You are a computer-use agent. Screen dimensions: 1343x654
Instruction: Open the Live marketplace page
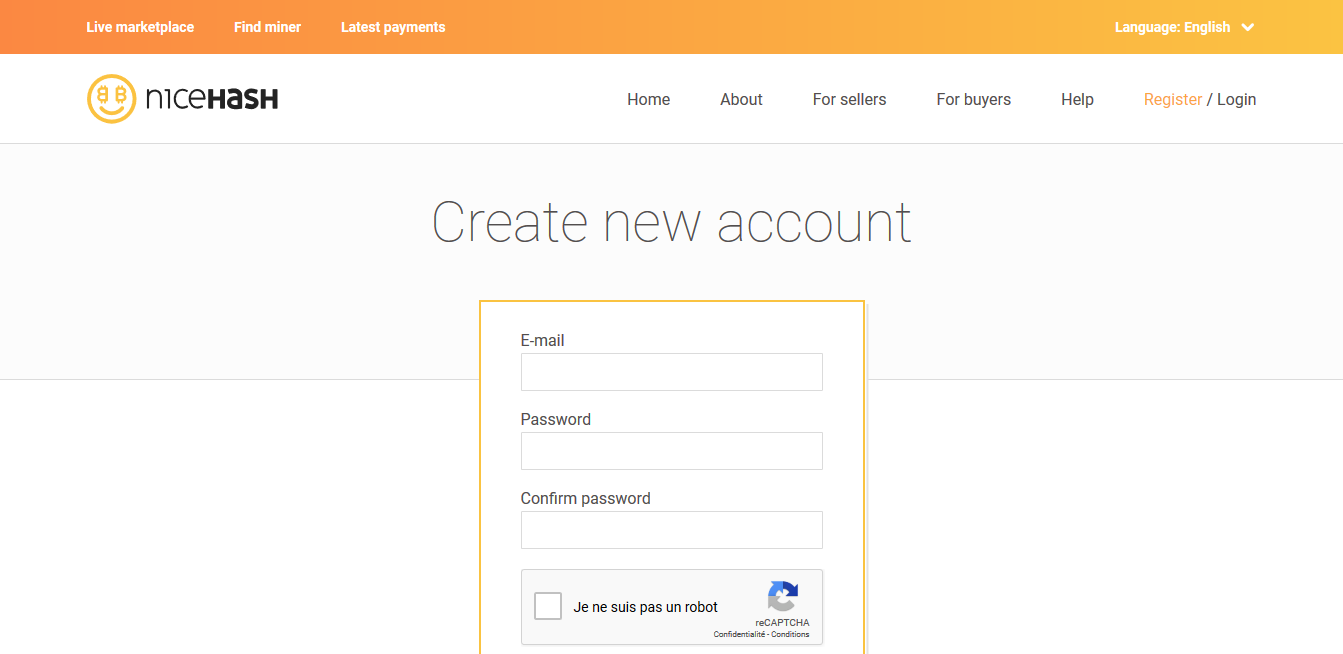coord(140,27)
